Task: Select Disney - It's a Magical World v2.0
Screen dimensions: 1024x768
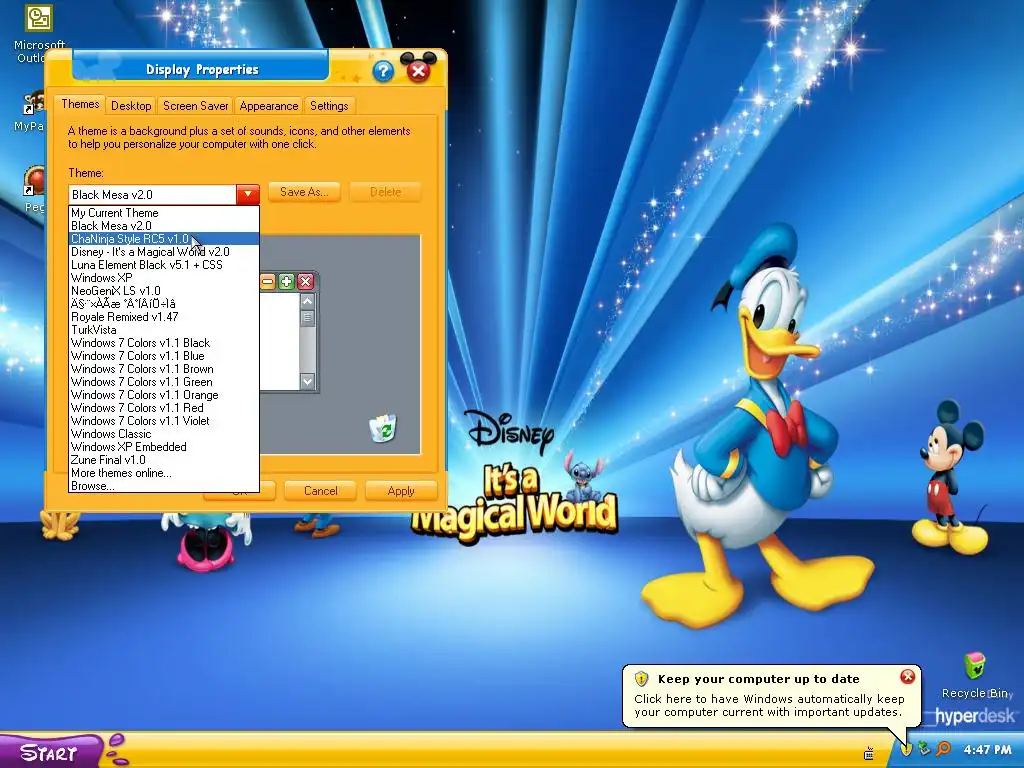Action: point(164,252)
